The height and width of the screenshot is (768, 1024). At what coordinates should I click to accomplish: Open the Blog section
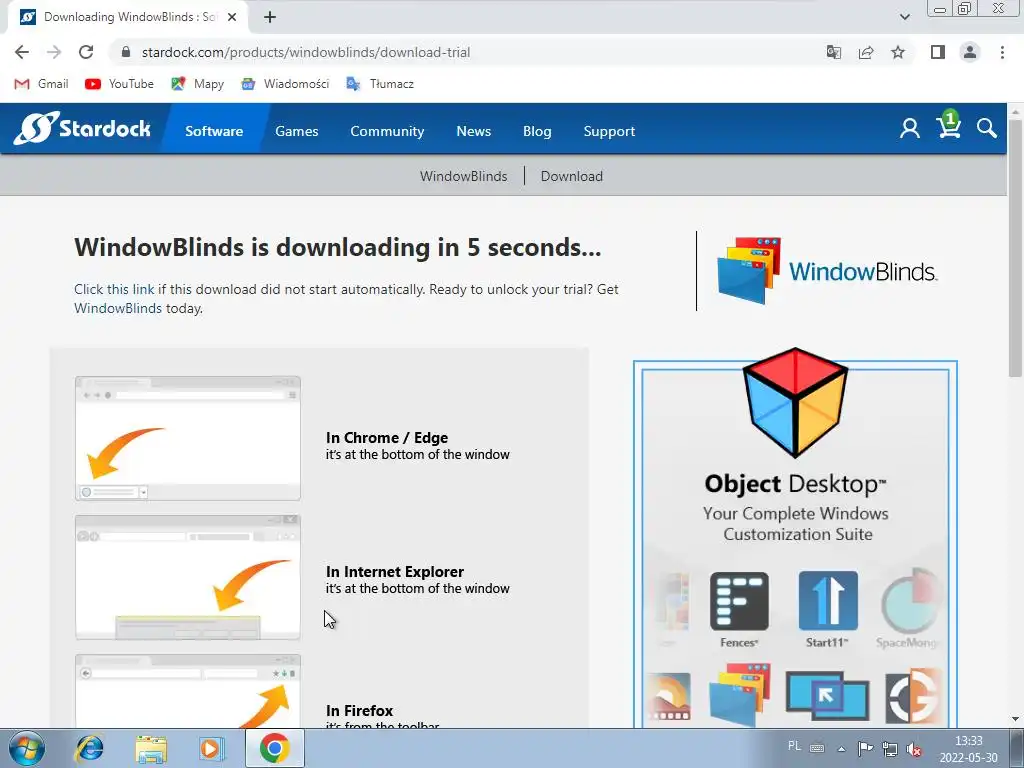point(537,131)
